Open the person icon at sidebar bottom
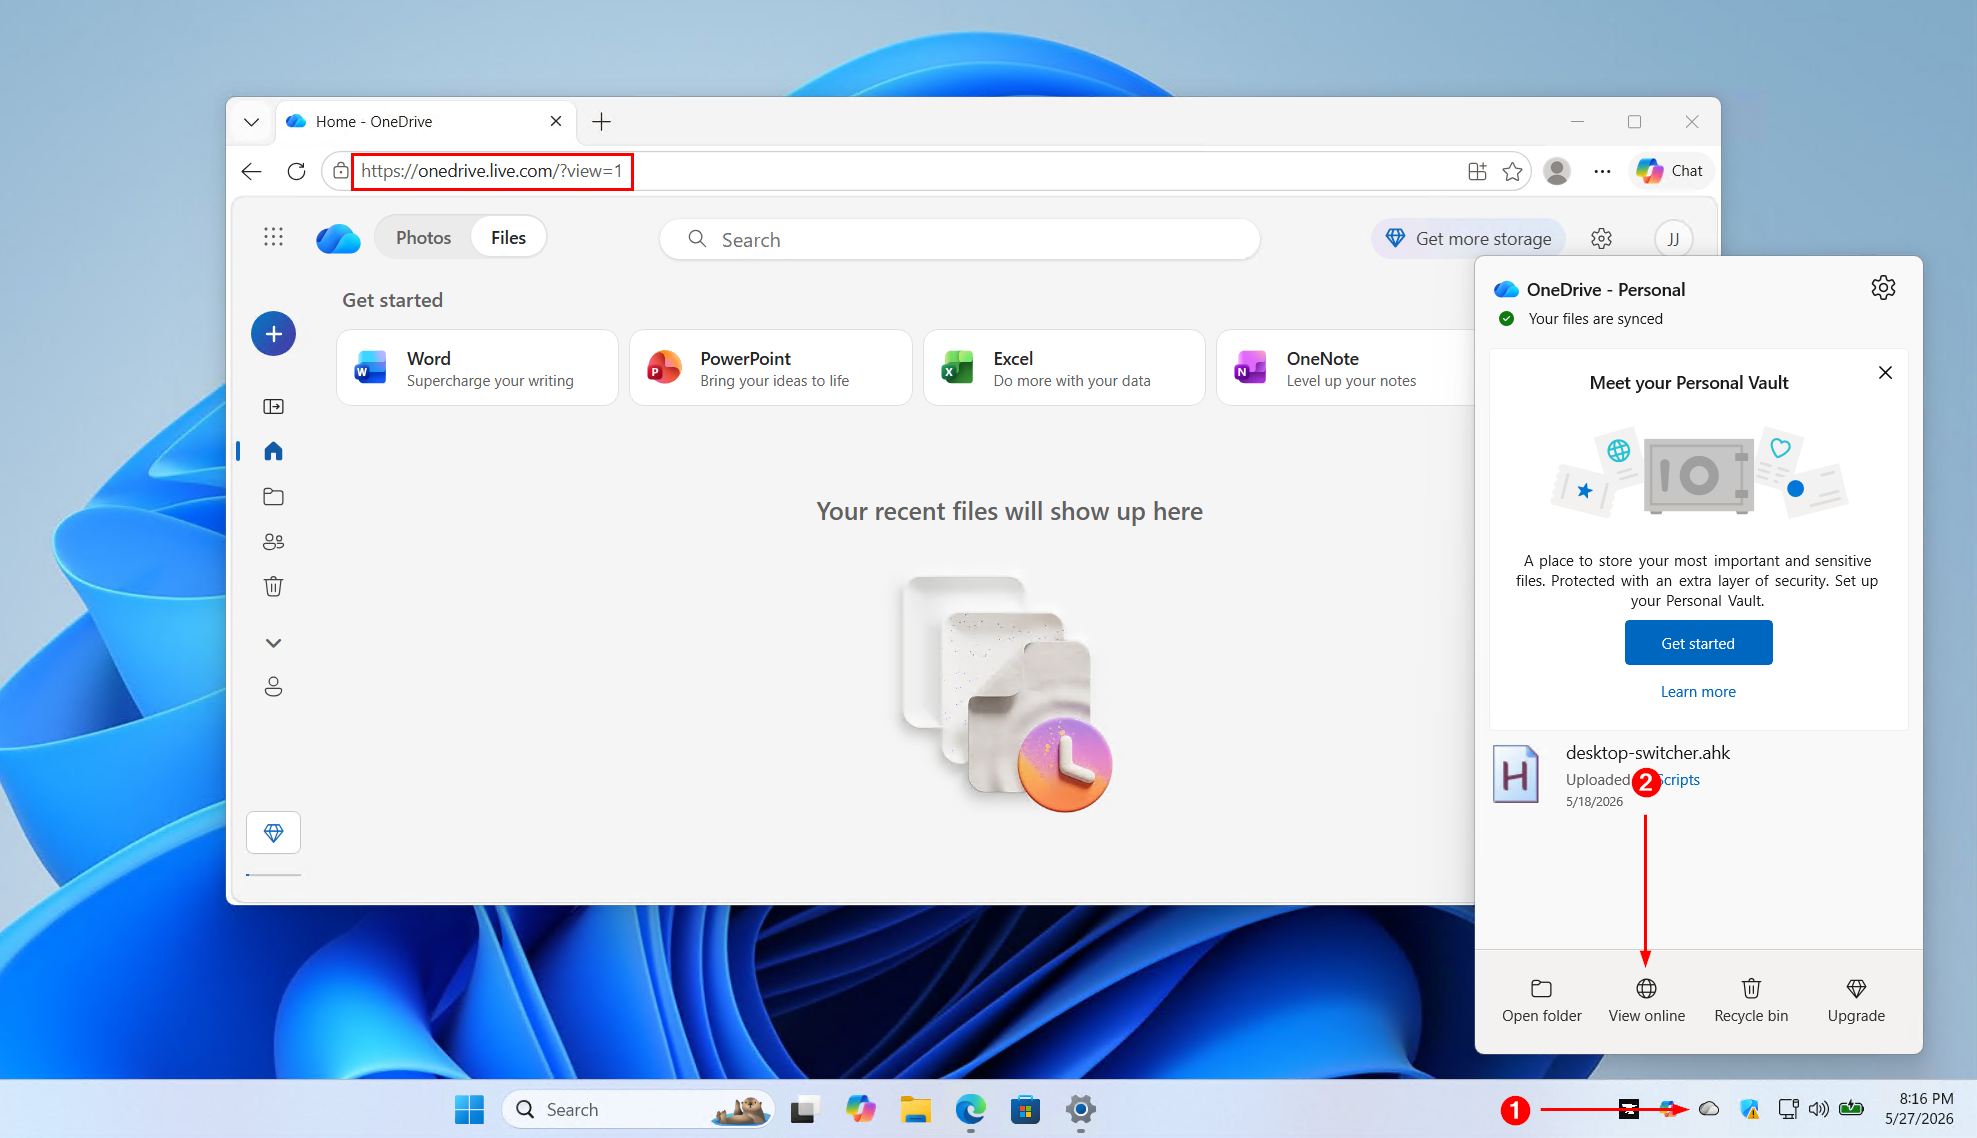This screenshot has width=1977, height=1138. coord(273,687)
